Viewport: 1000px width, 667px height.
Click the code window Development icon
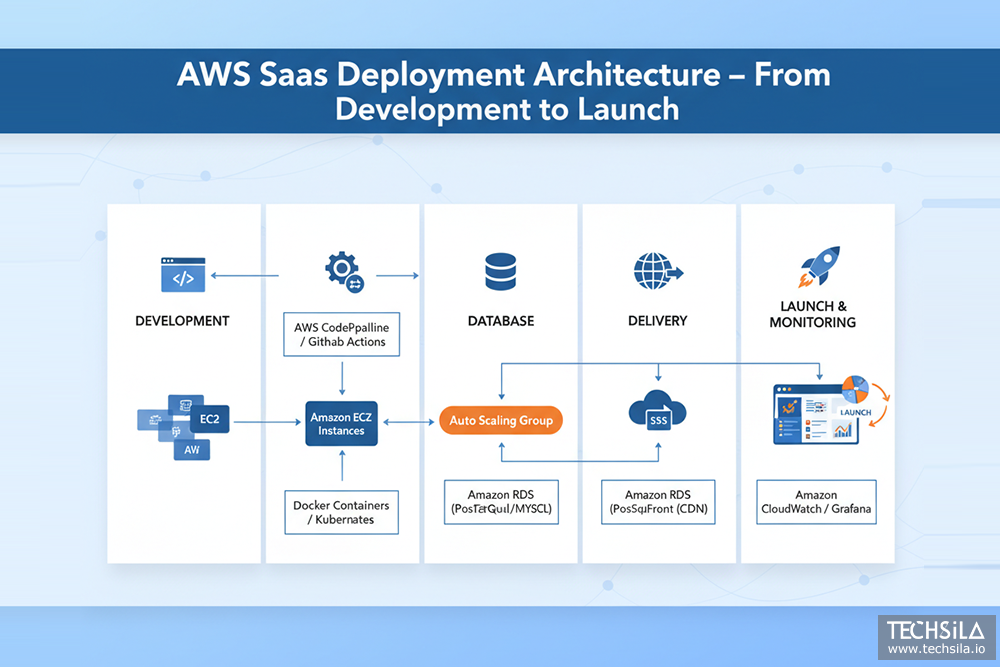tap(183, 275)
